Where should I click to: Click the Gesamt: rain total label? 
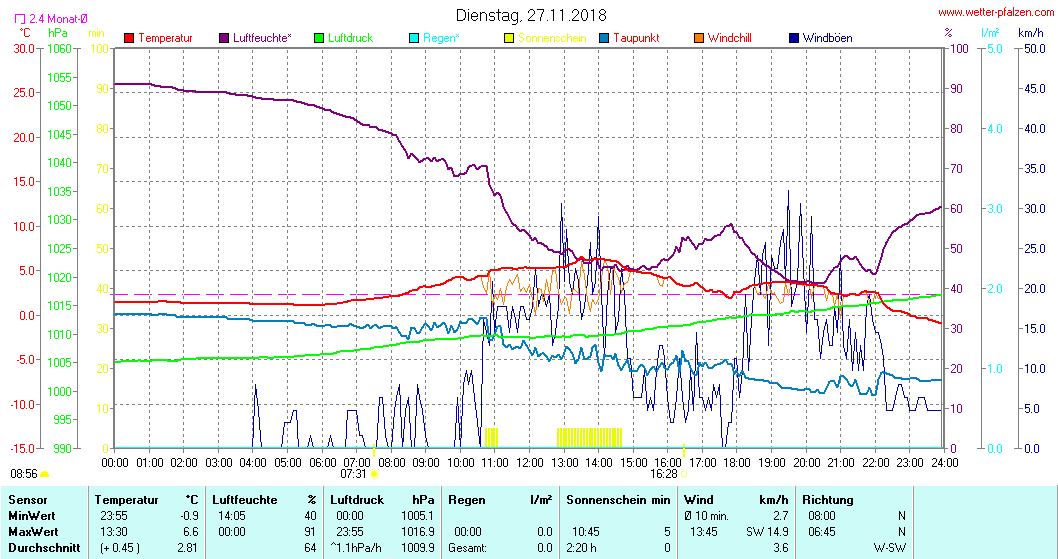tap(468, 548)
